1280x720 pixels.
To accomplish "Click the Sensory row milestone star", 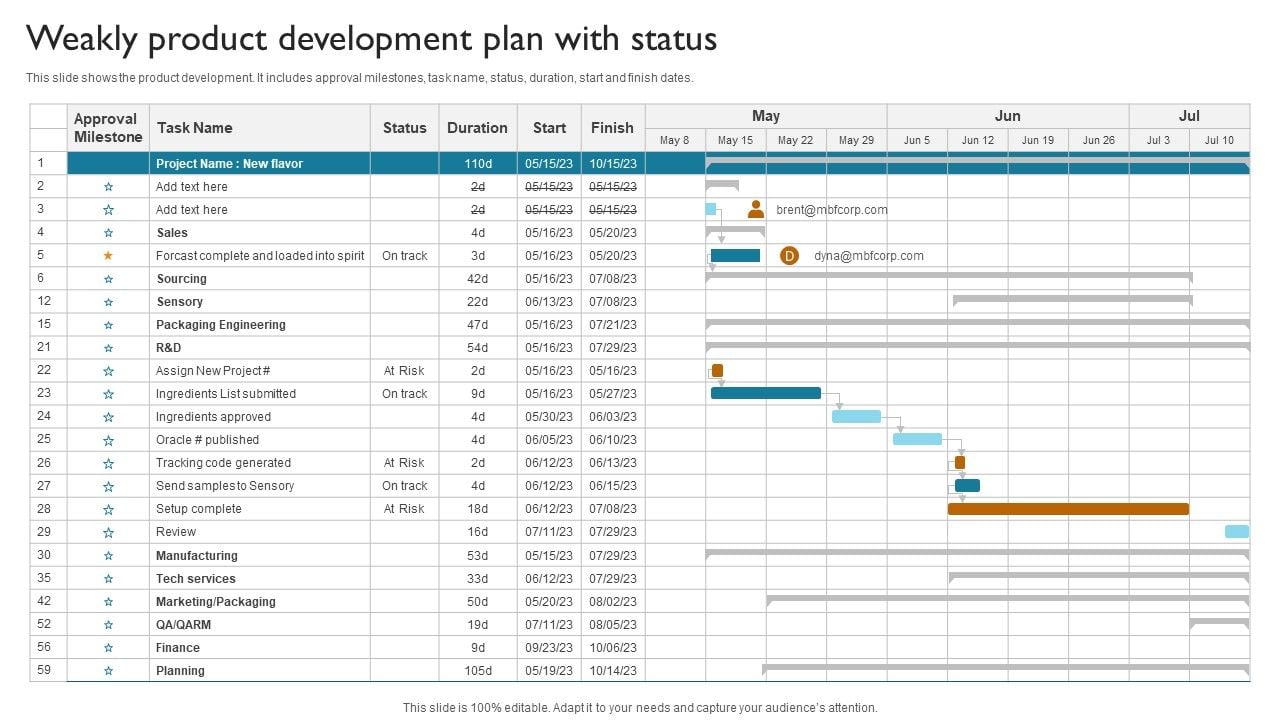I will pos(108,302).
